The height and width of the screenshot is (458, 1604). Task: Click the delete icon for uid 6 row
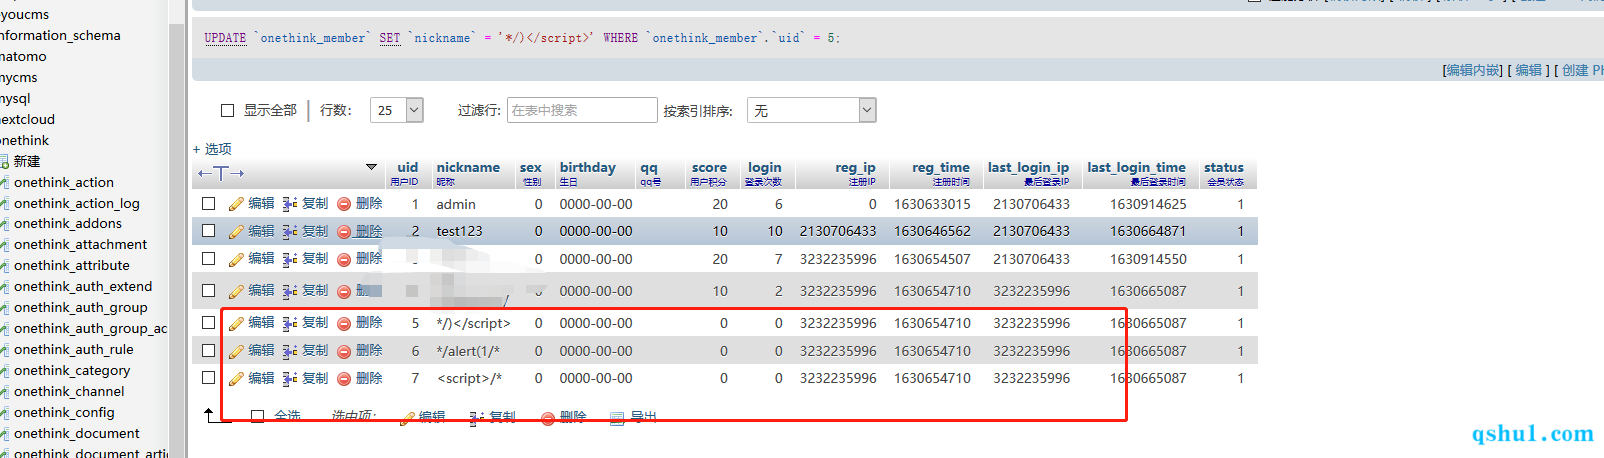[x=344, y=352]
